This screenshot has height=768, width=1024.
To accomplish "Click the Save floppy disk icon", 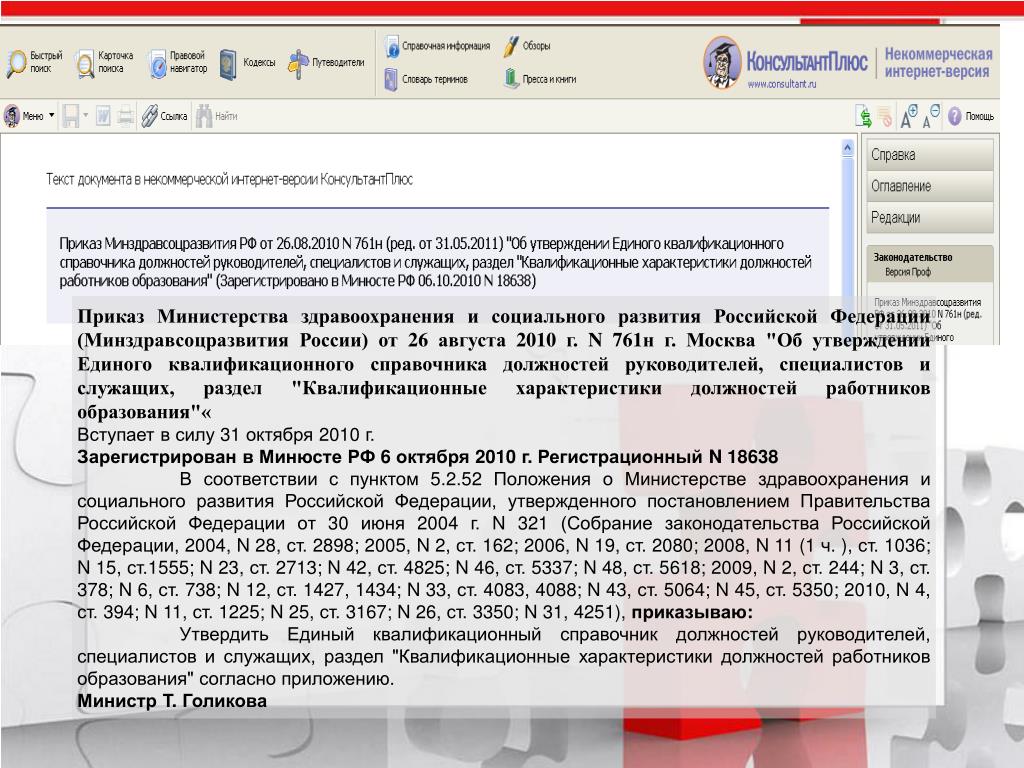I will pos(70,116).
